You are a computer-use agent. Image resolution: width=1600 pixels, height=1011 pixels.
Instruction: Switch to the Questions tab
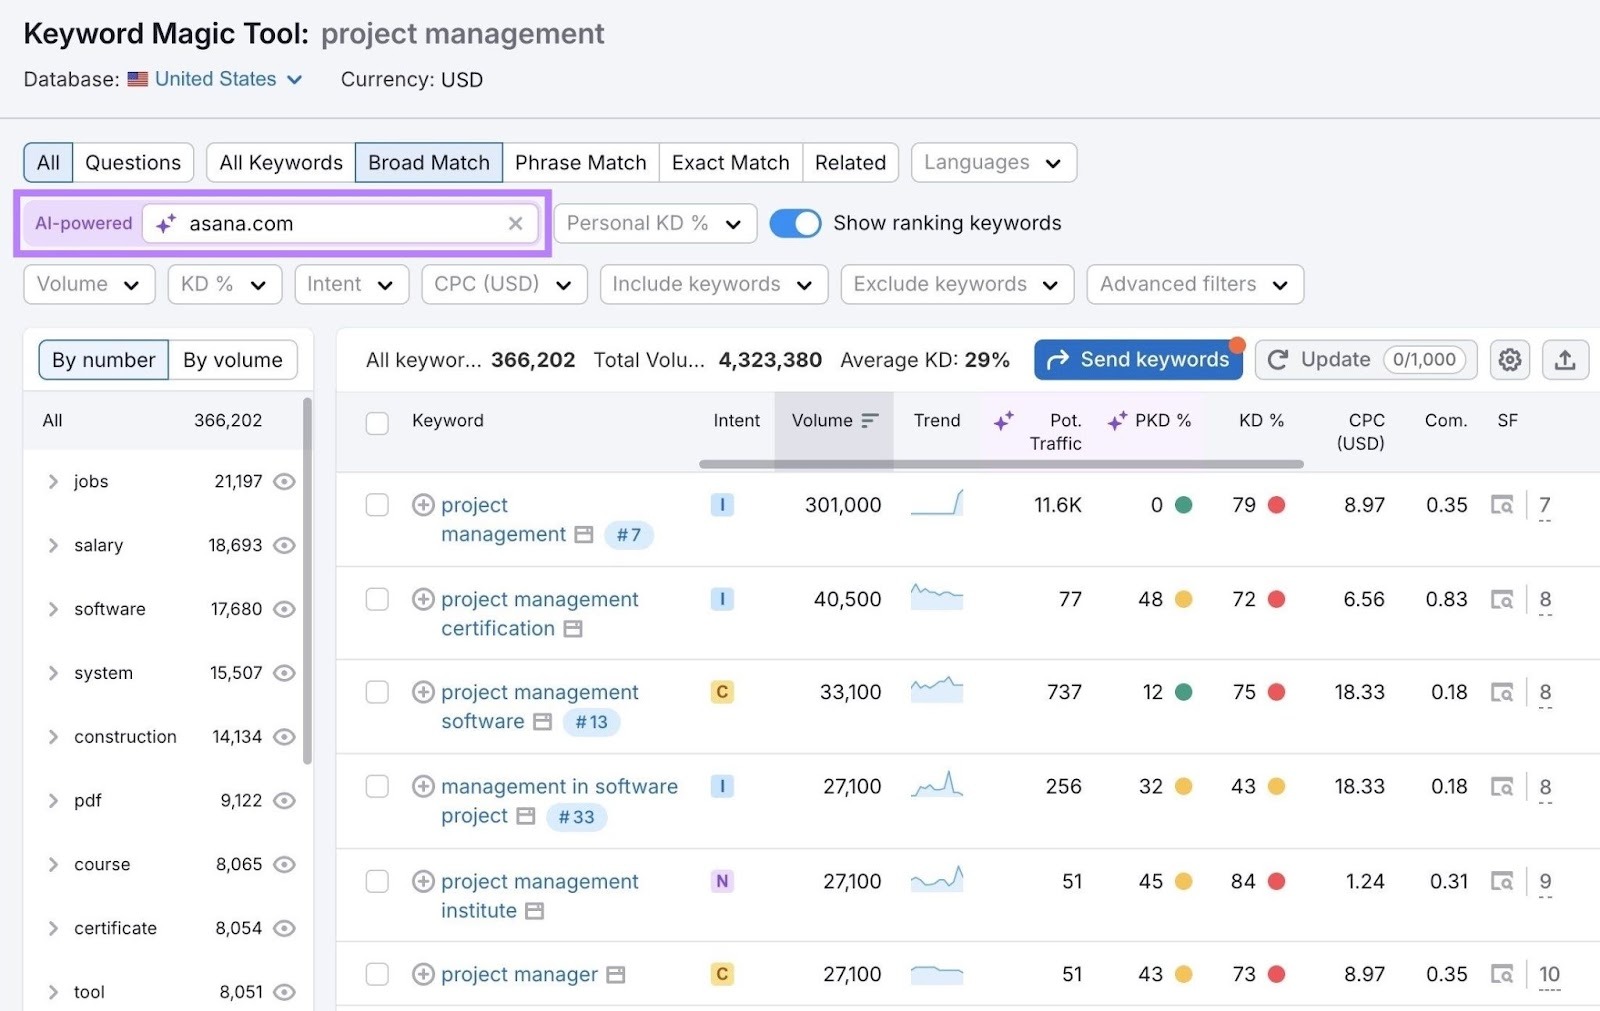point(132,162)
